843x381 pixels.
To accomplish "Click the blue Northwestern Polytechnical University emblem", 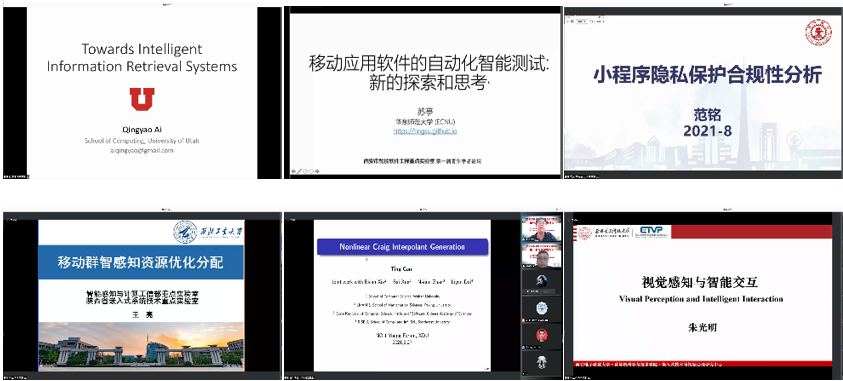I will (x=184, y=232).
